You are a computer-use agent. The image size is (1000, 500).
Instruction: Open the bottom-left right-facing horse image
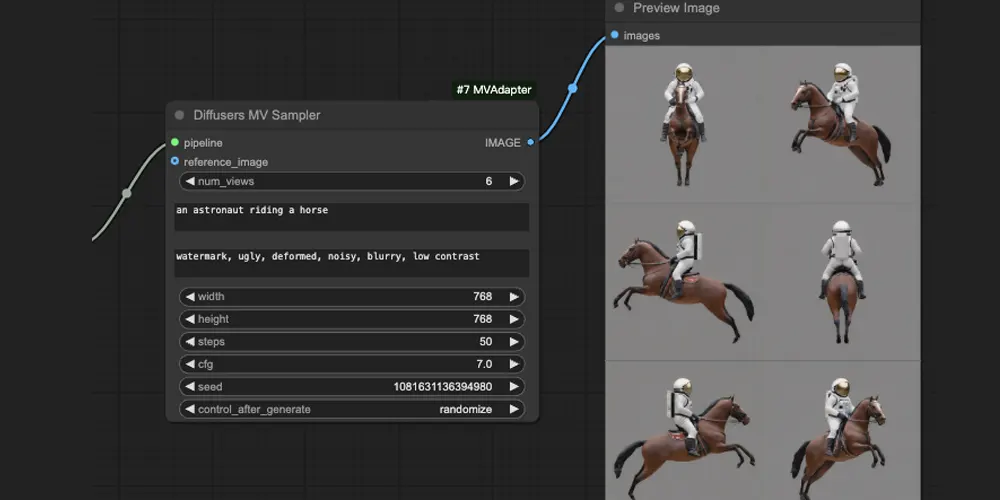point(684,430)
